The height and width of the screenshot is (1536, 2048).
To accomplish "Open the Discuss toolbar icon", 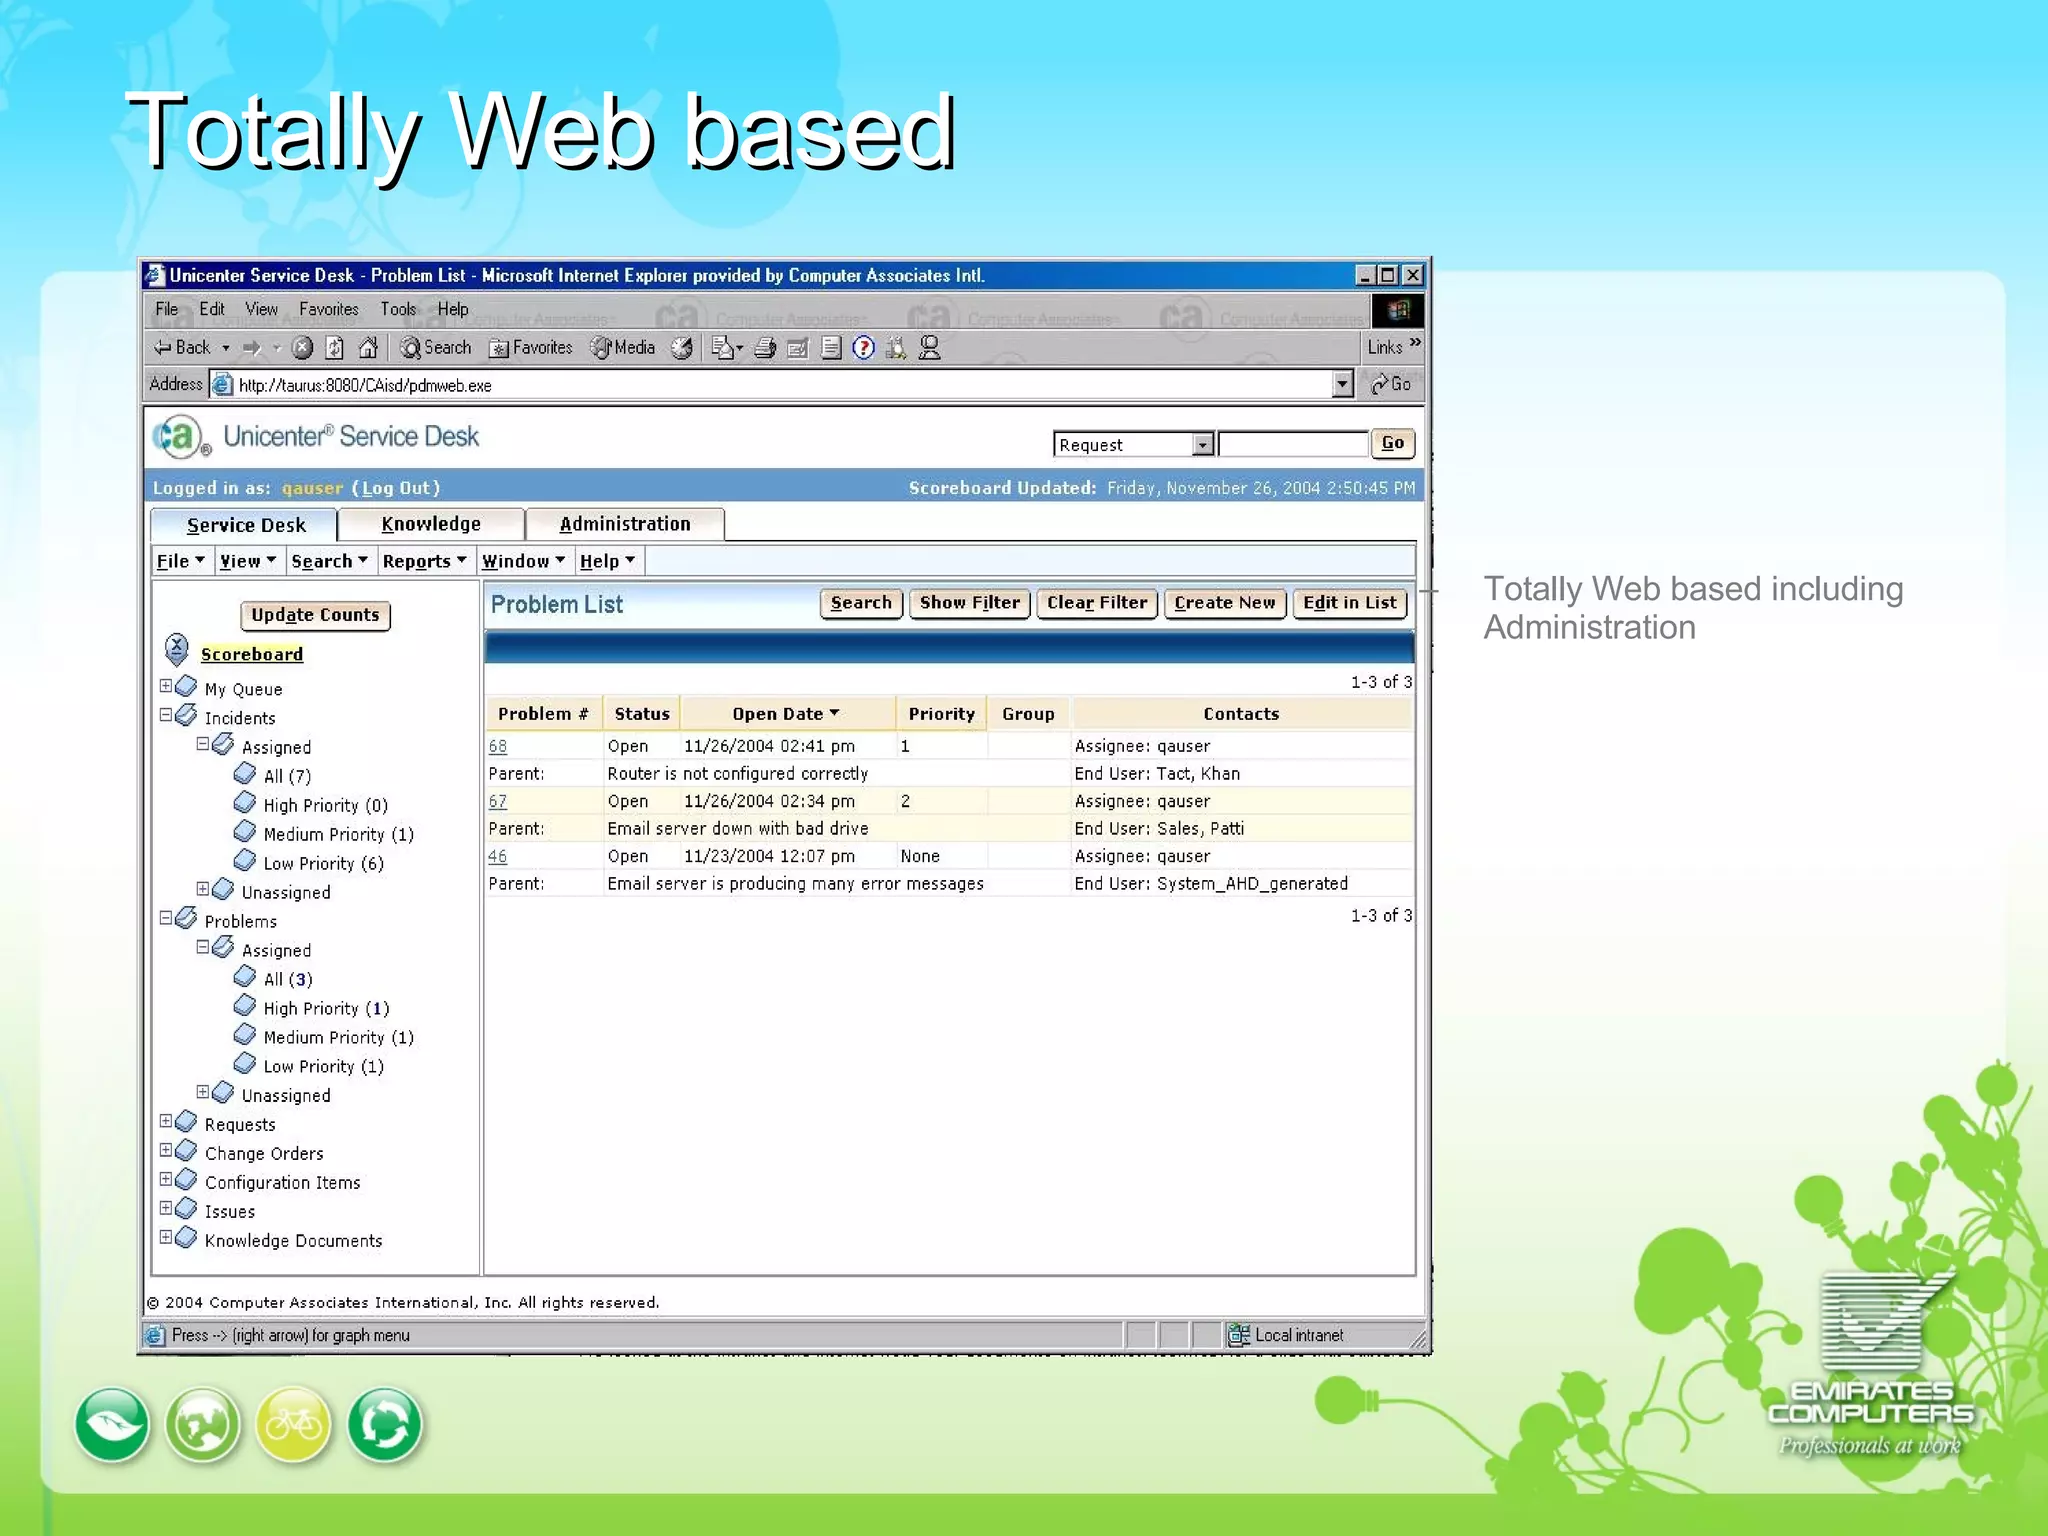I will click(830, 347).
